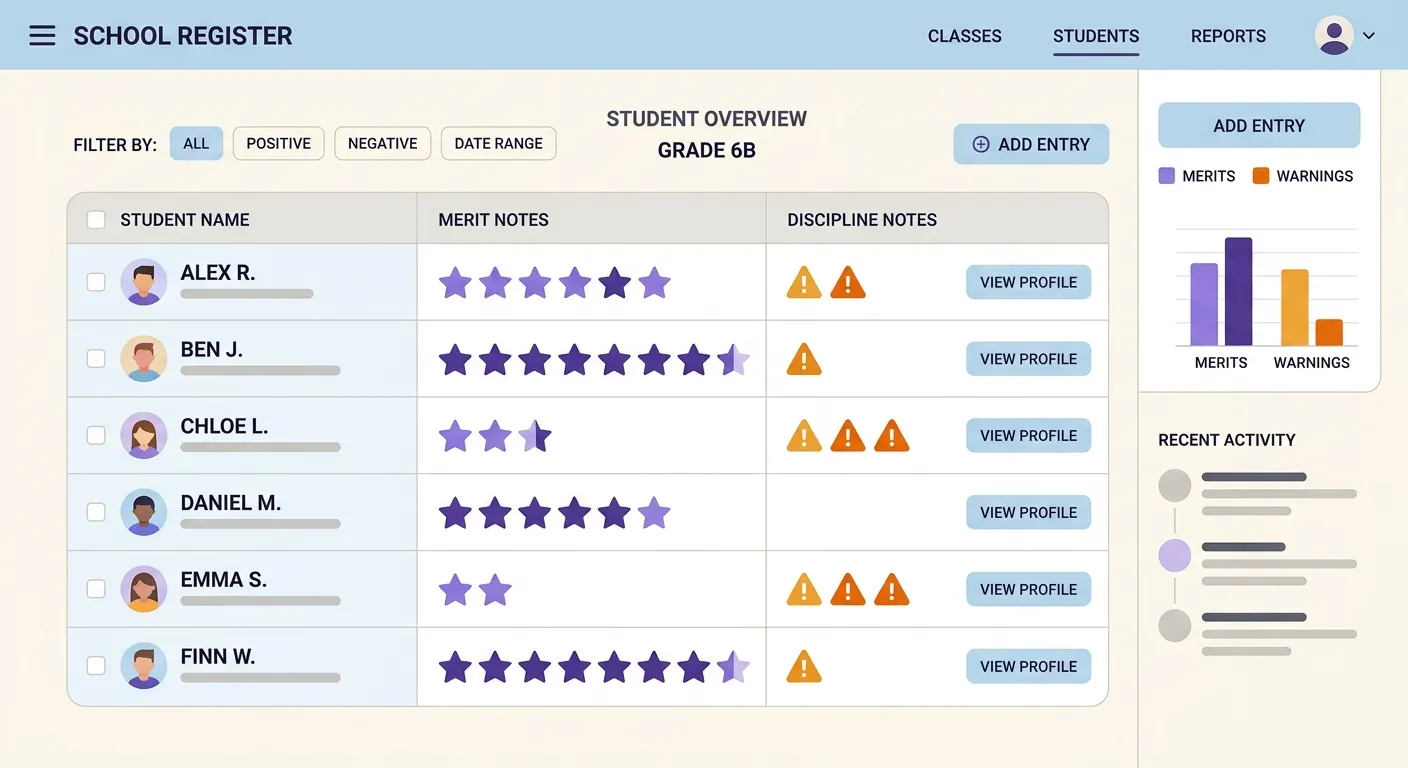Screen dimensions: 1408x768
Task: Open the Date Range filter
Action: 498,144
